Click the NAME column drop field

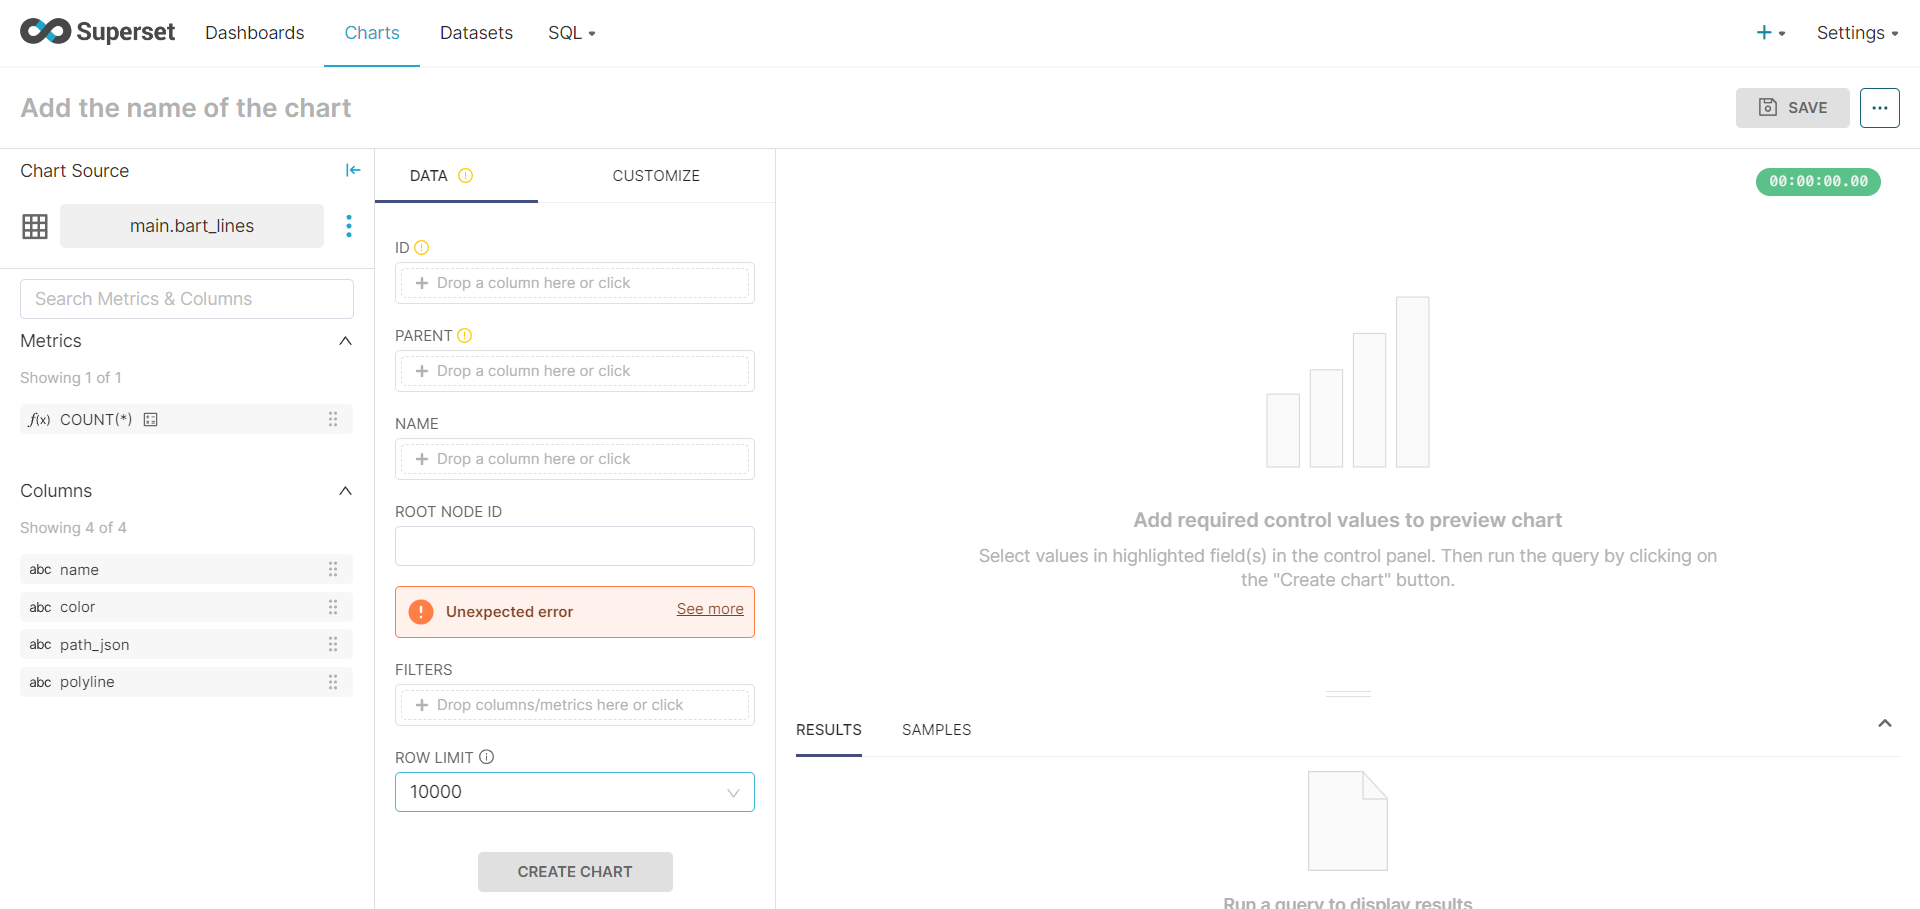tap(575, 459)
